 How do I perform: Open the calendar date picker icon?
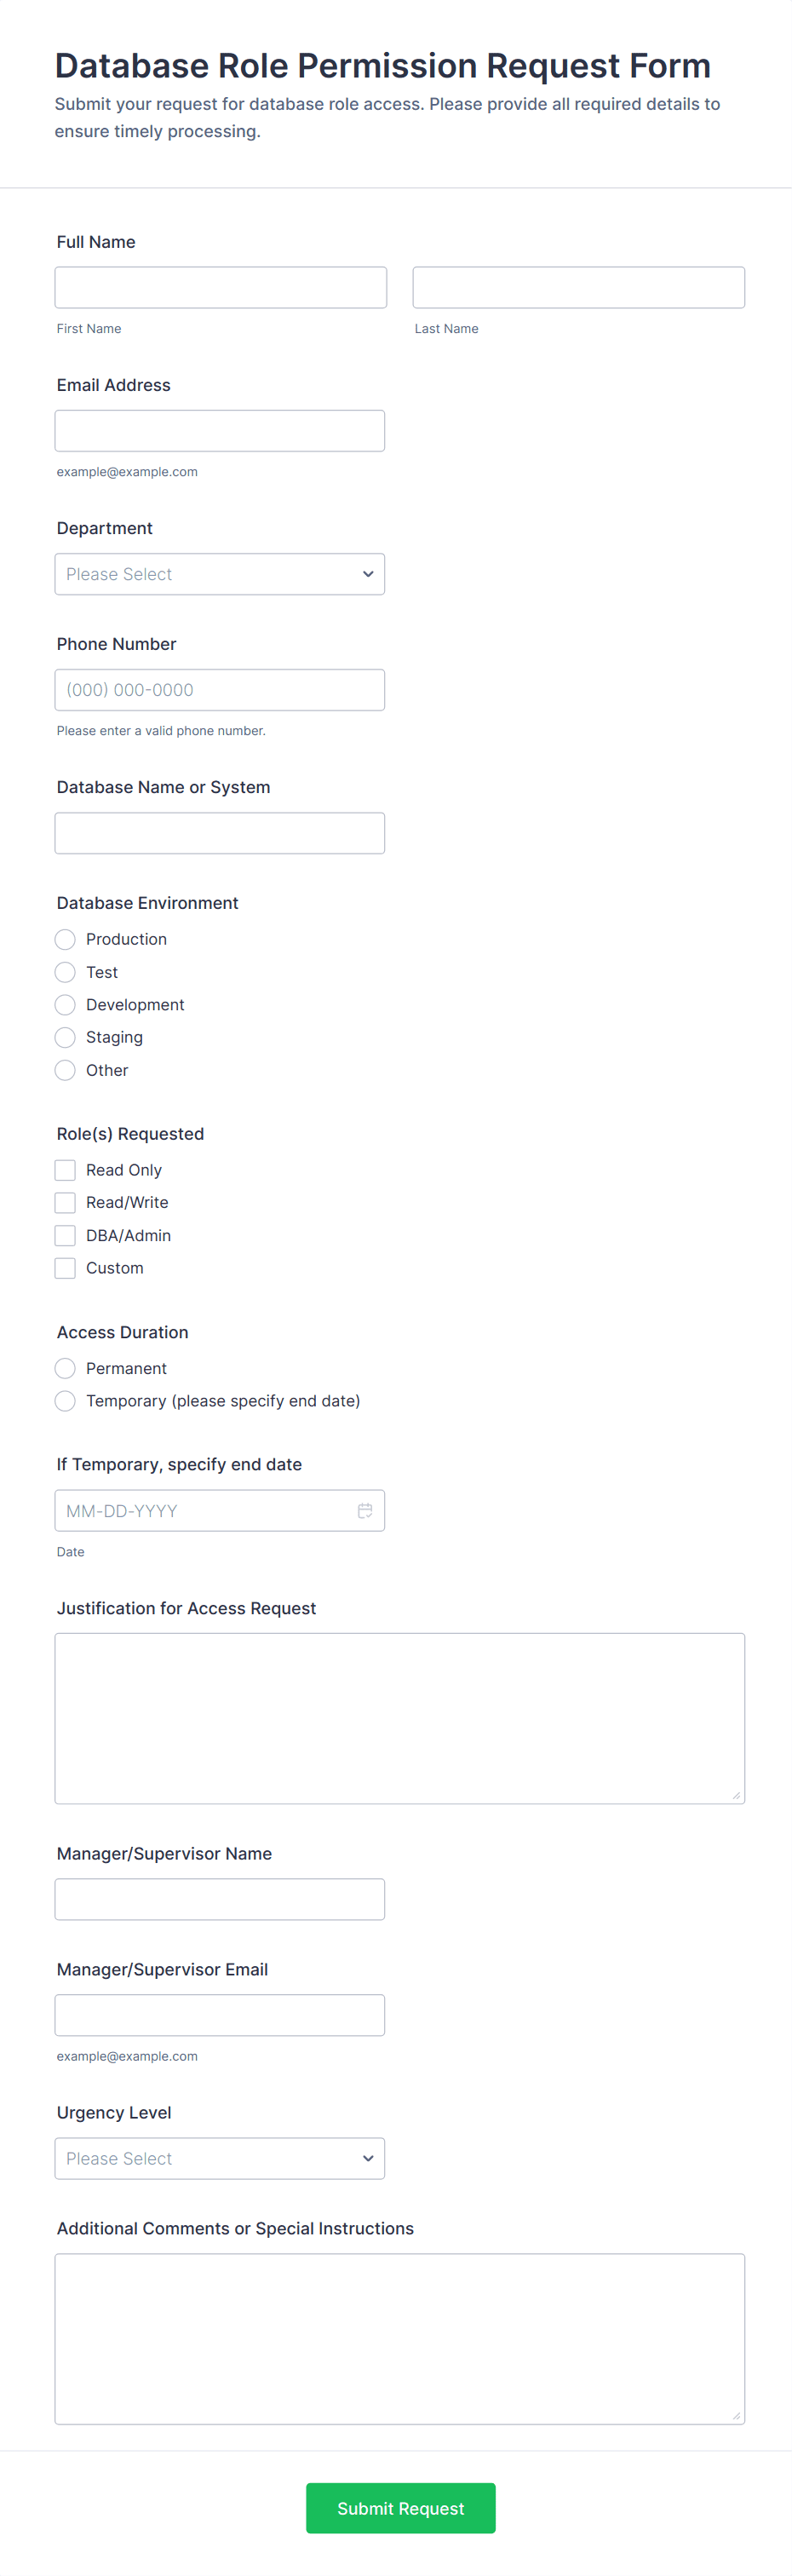[365, 1510]
